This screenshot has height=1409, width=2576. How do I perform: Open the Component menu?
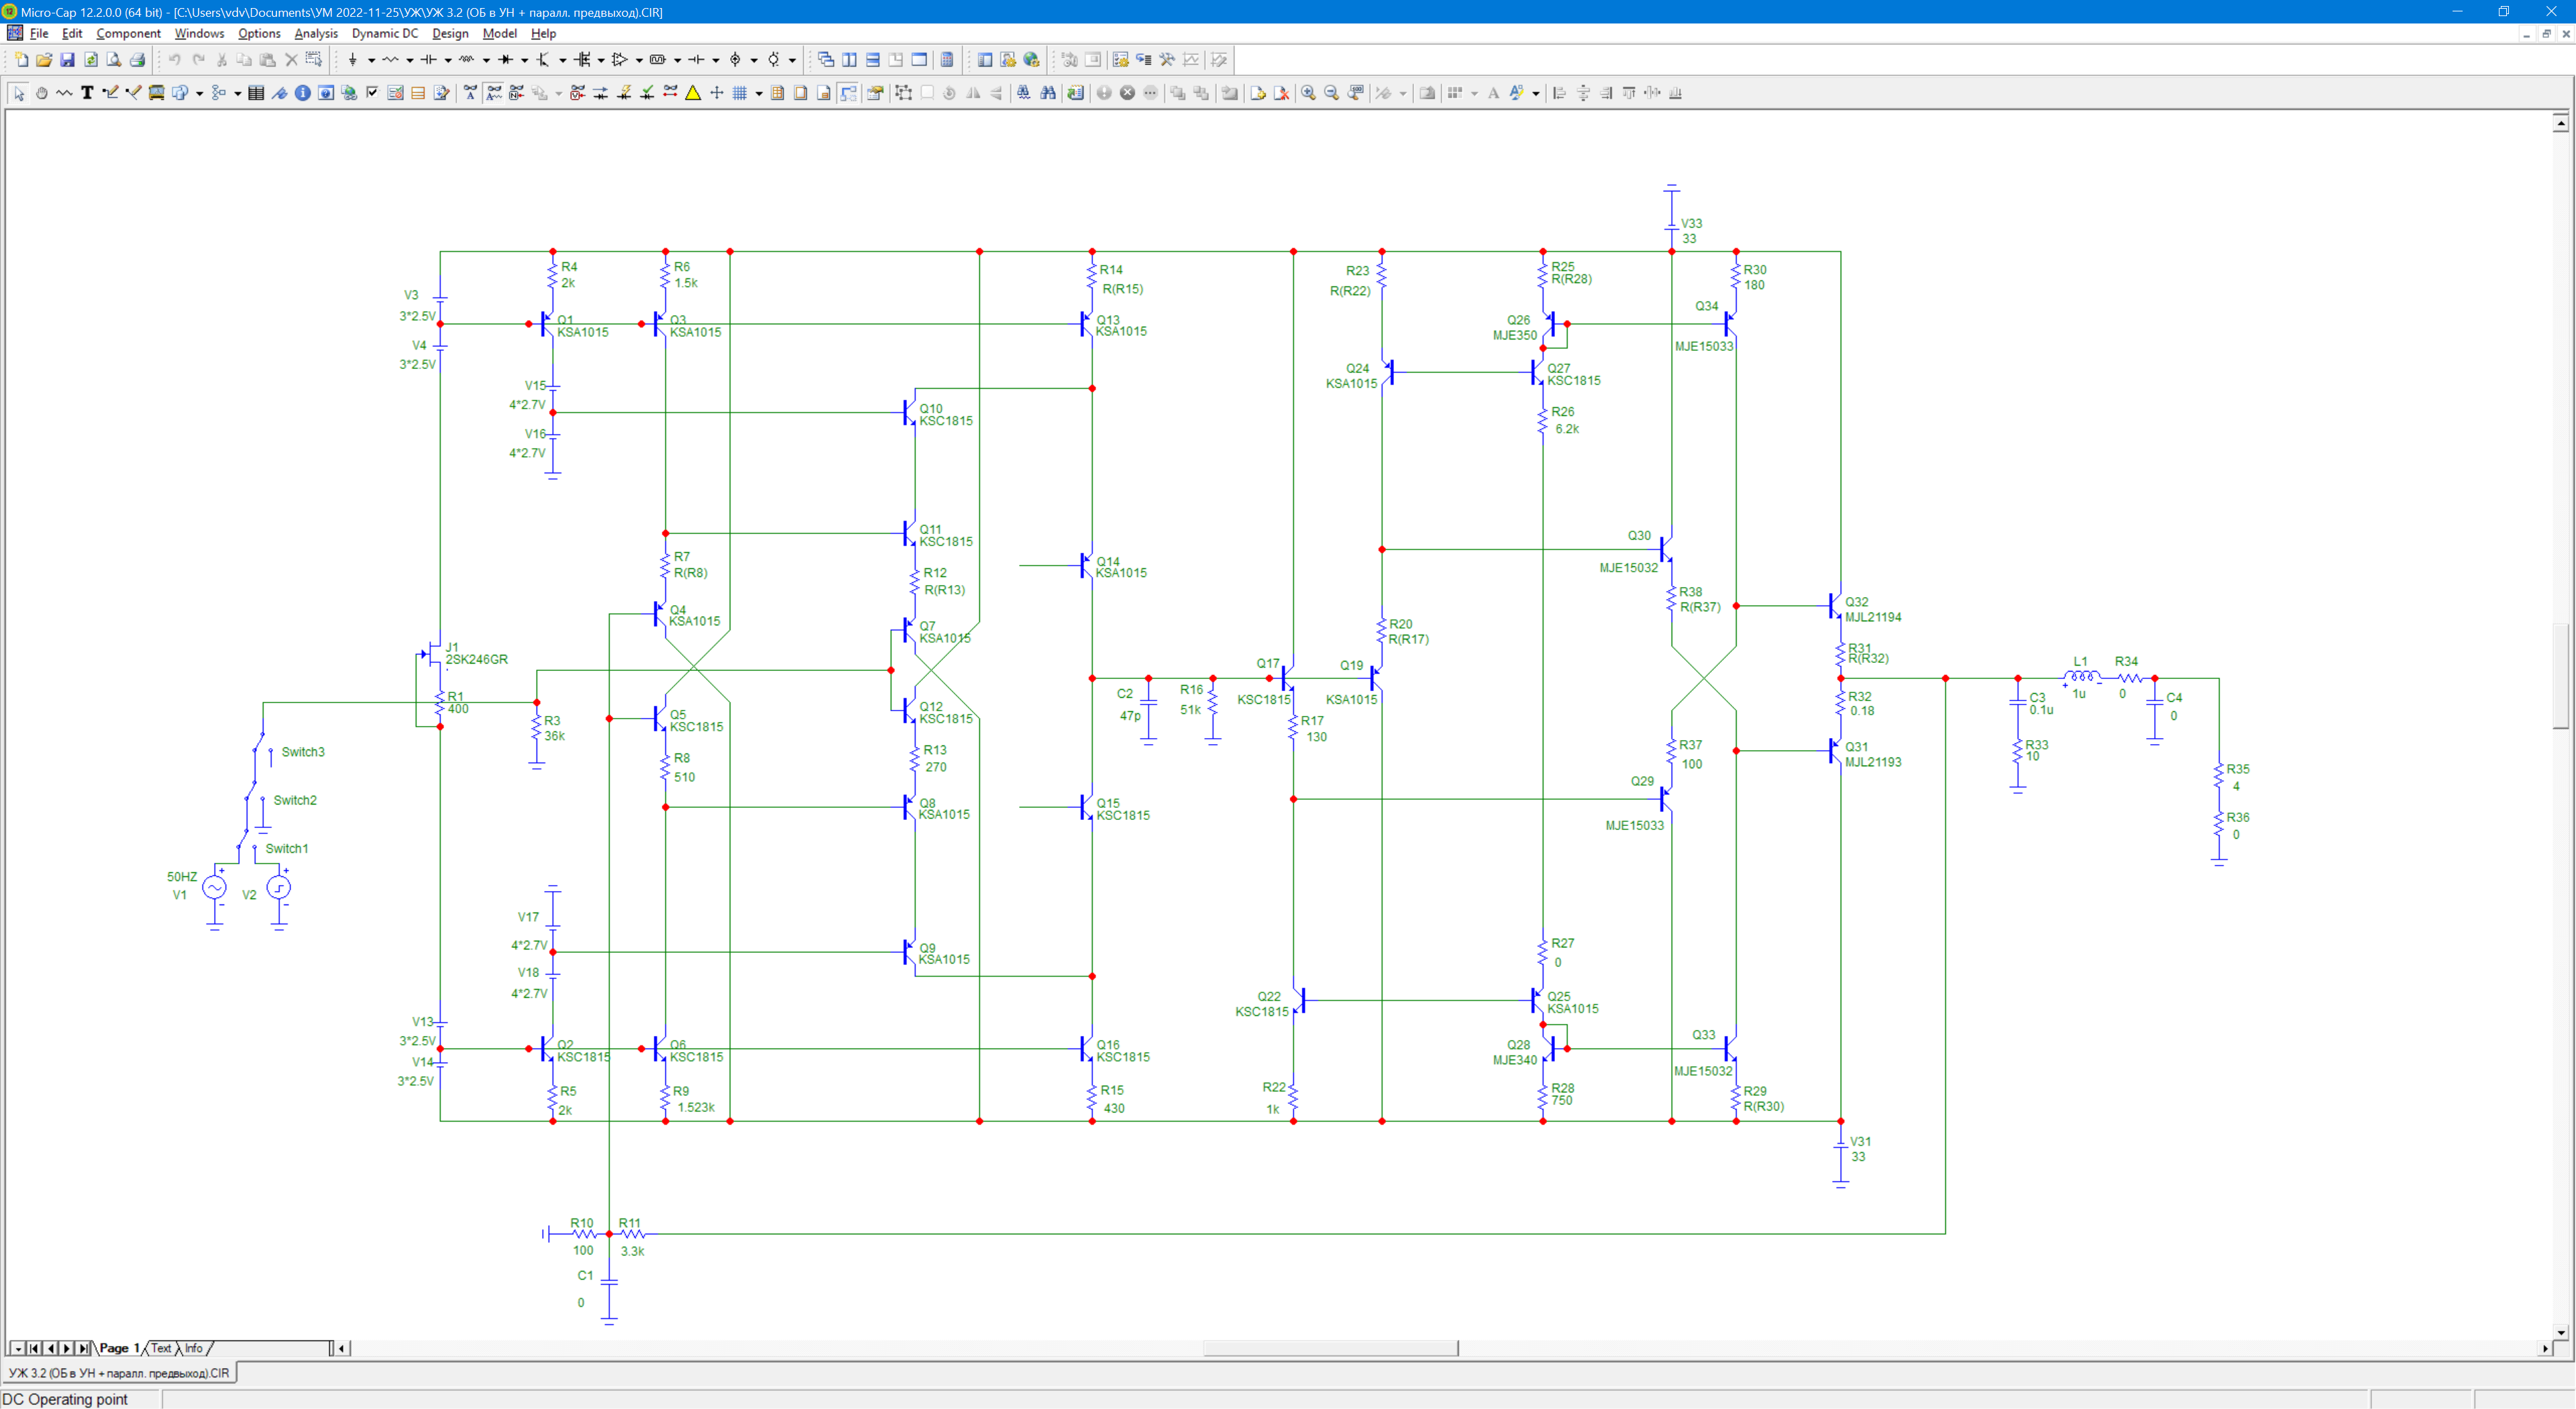point(128,33)
